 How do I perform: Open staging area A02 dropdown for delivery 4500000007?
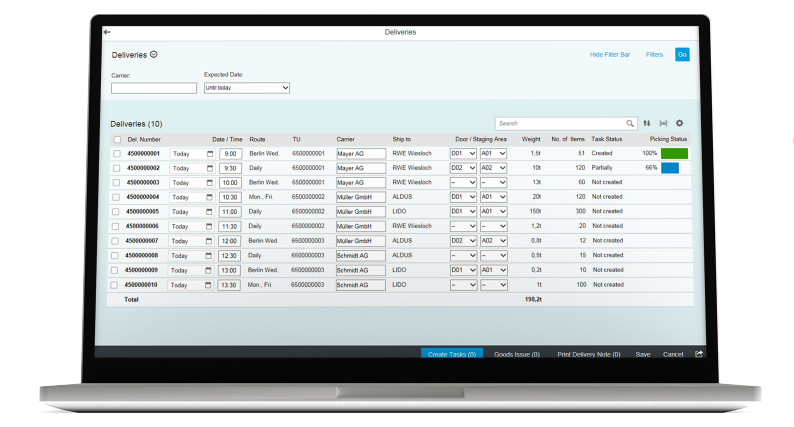pos(494,241)
